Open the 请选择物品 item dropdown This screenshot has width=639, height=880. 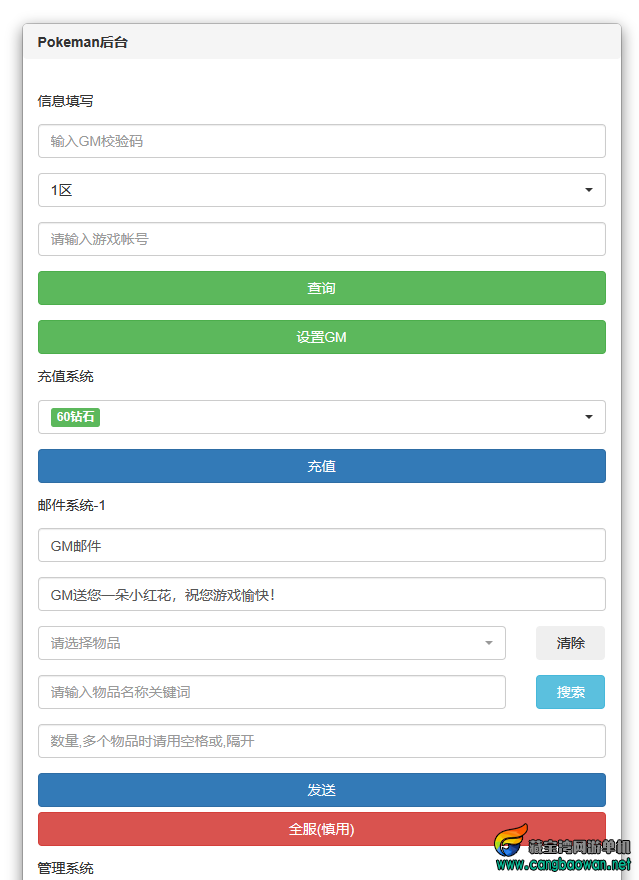point(272,643)
